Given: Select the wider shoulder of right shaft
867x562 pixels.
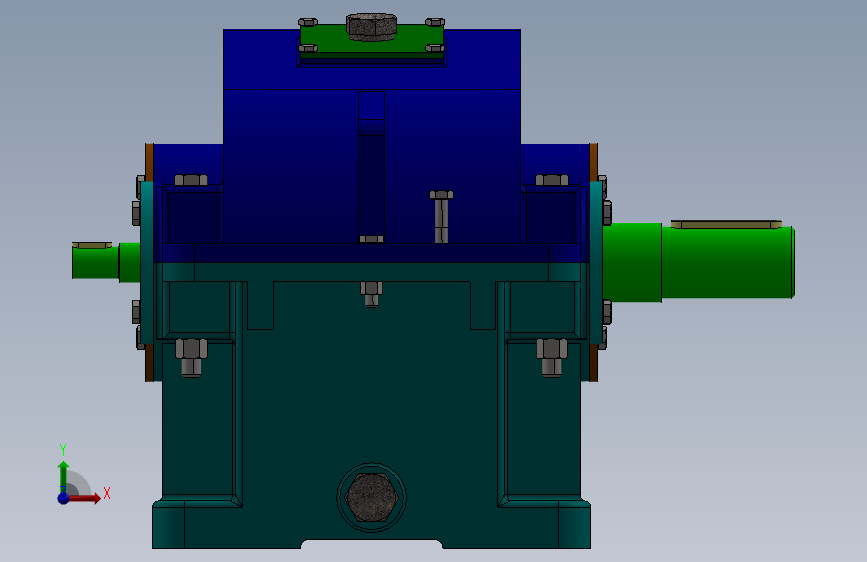Looking at the screenshot, I should click(633, 262).
